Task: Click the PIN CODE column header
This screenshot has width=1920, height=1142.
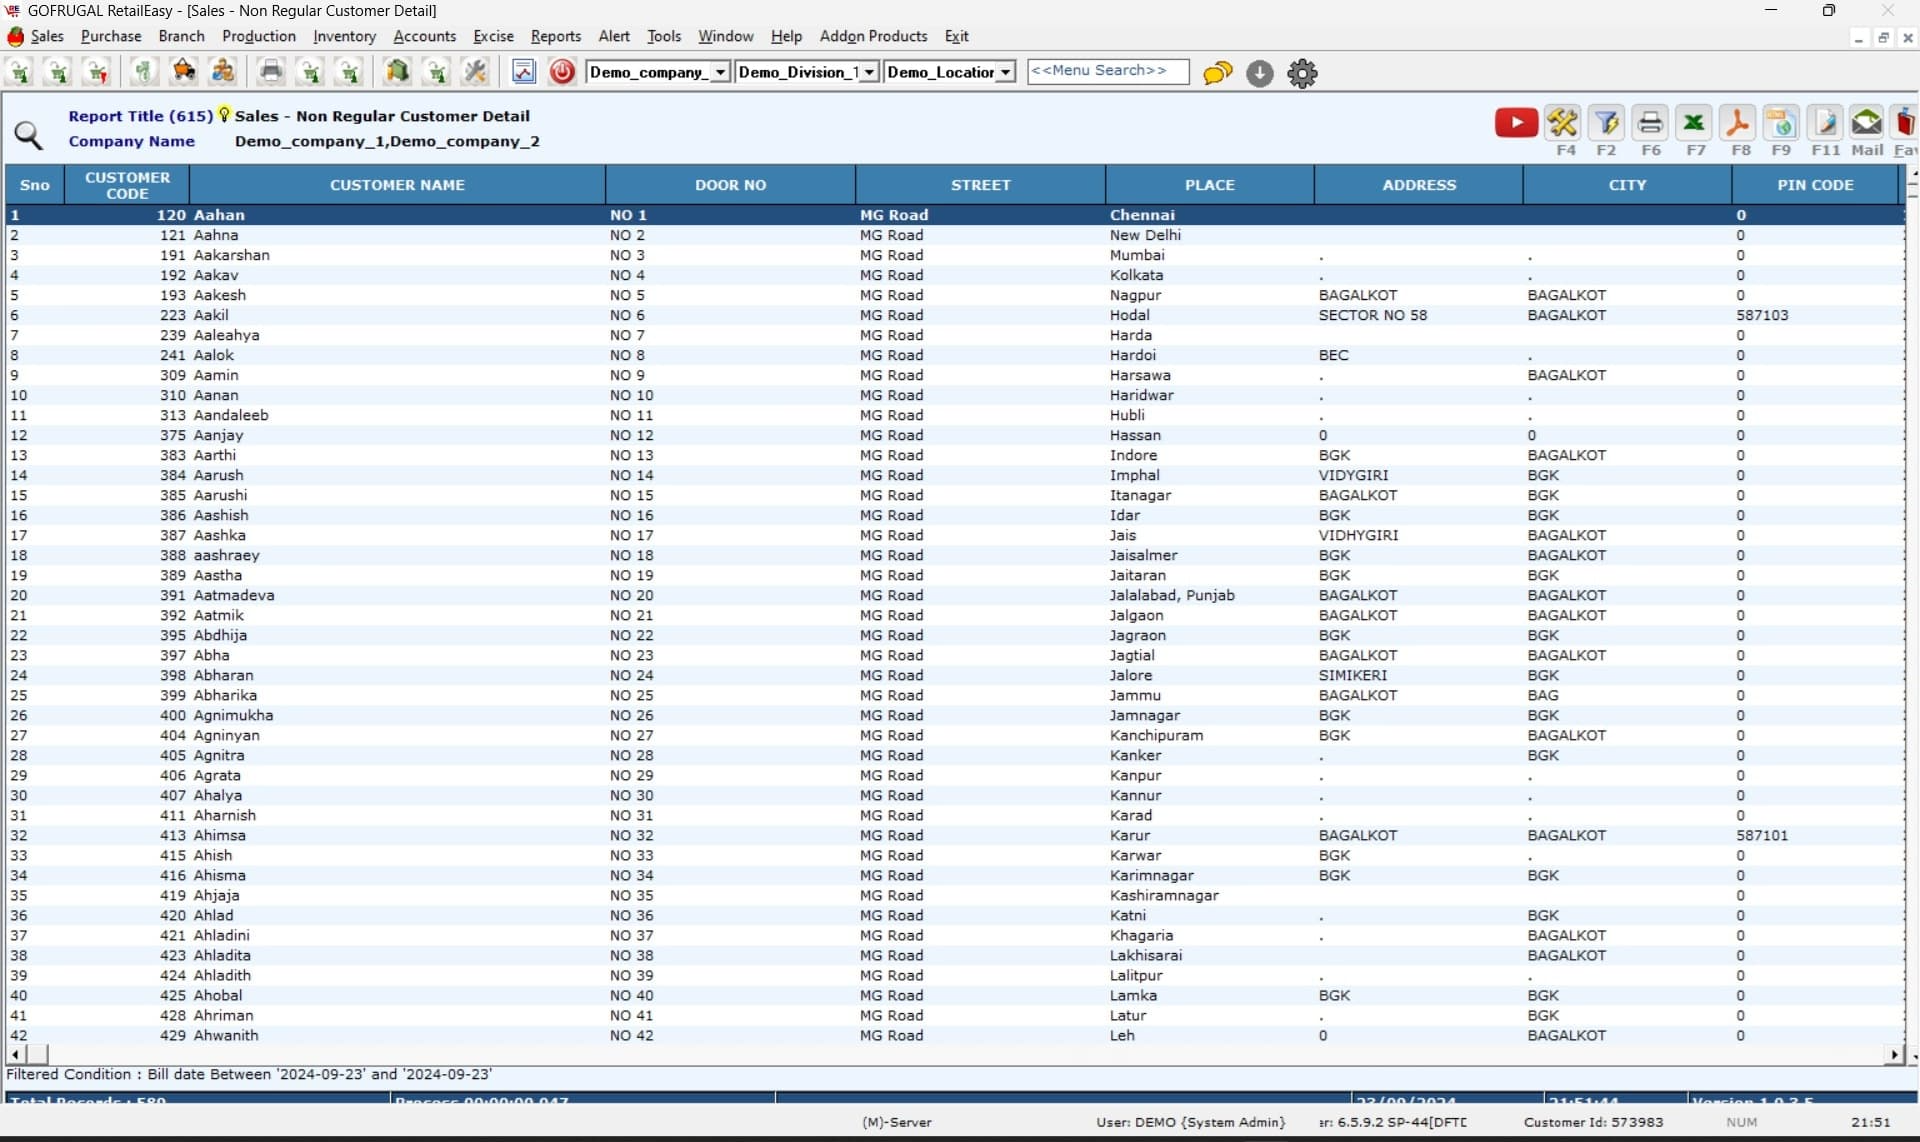Action: [x=1815, y=185]
